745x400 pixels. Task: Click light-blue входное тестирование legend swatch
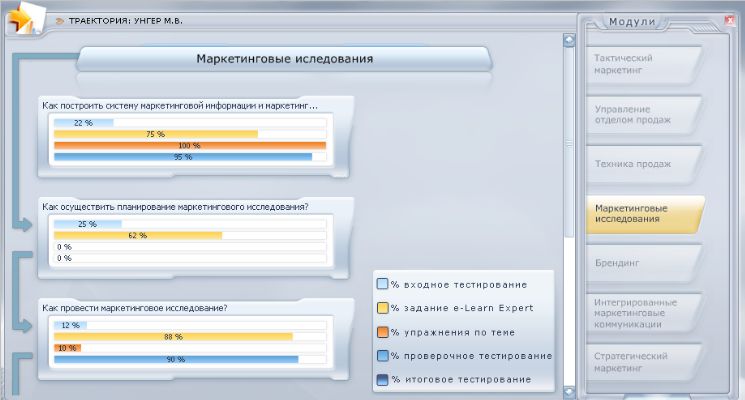(x=382, y=284)
